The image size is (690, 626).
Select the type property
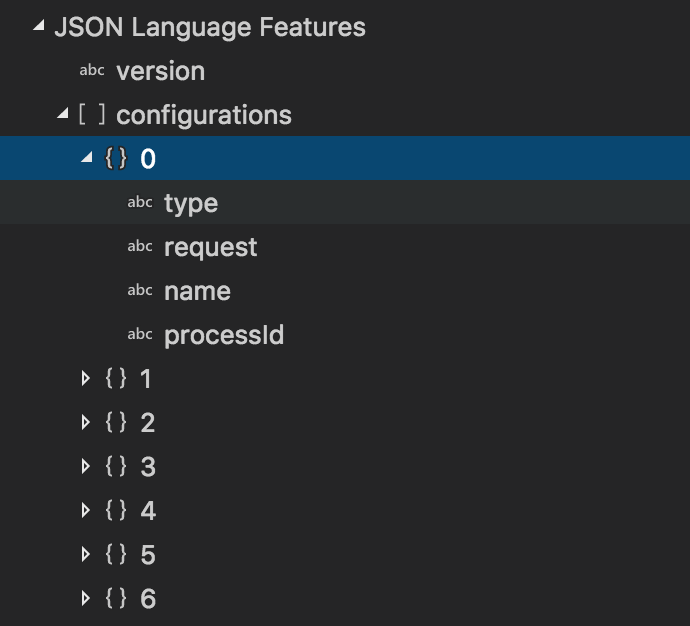191,204
